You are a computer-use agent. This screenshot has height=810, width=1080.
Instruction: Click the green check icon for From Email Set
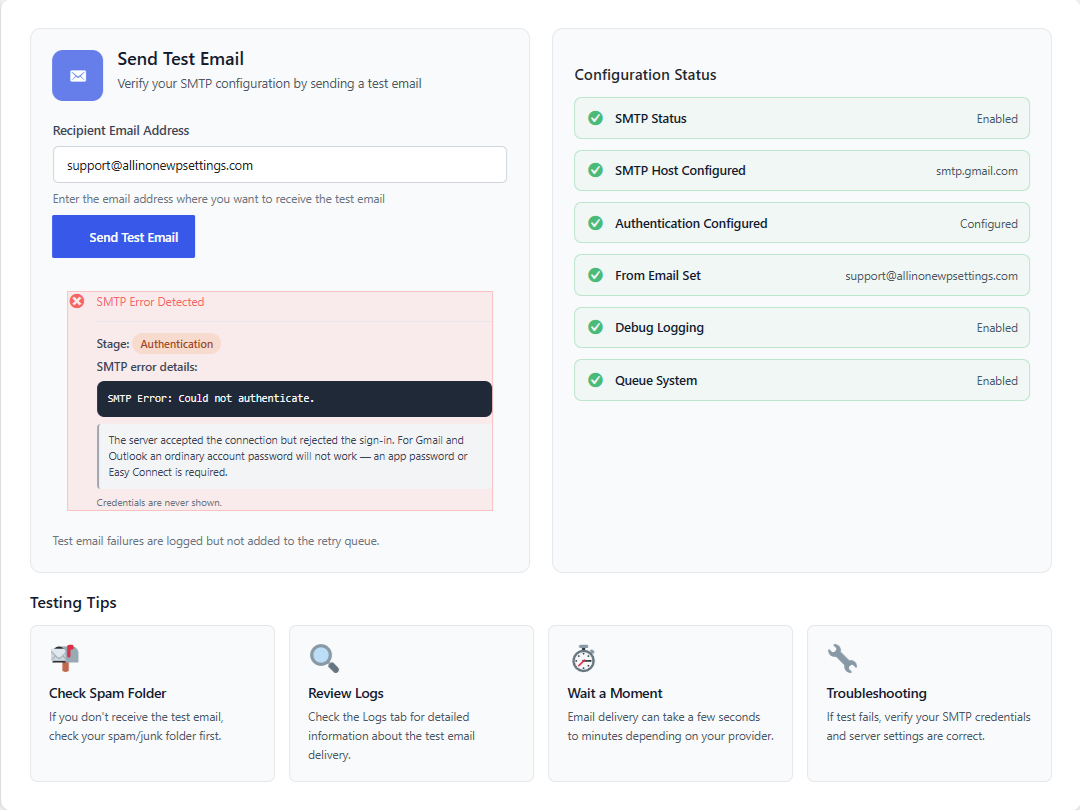(596, 276)
